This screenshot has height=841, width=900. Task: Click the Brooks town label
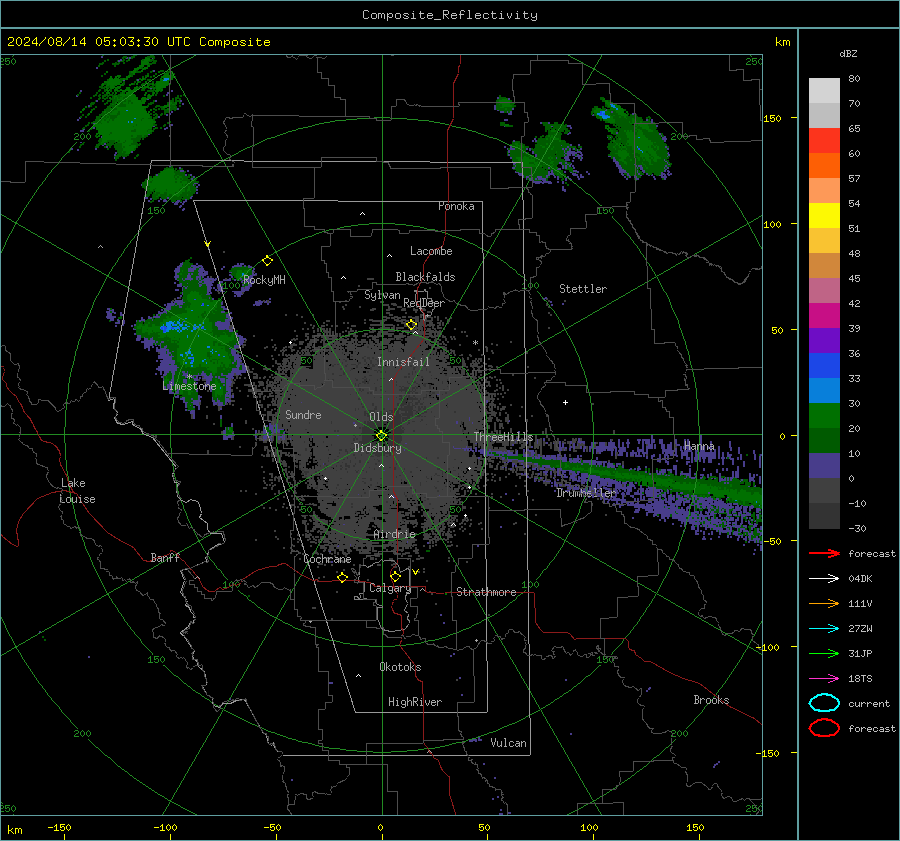(711, 700)
